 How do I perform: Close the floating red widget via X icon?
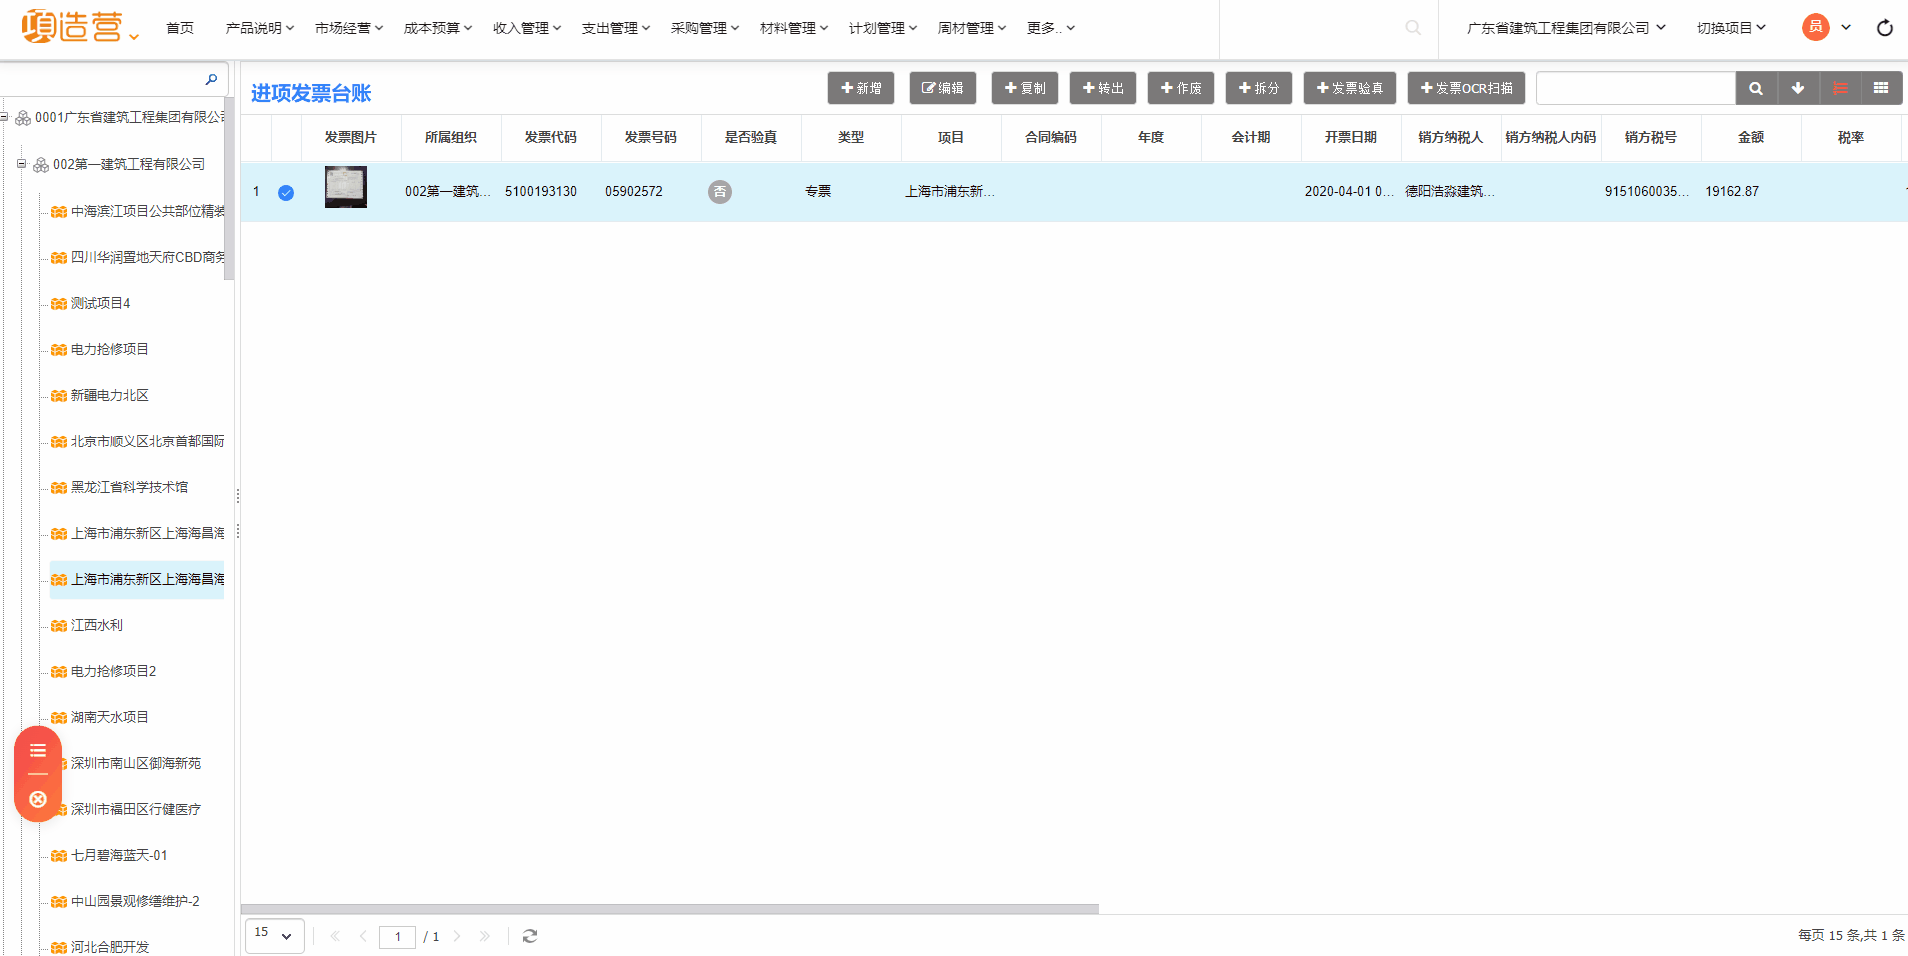pos(38,799)
